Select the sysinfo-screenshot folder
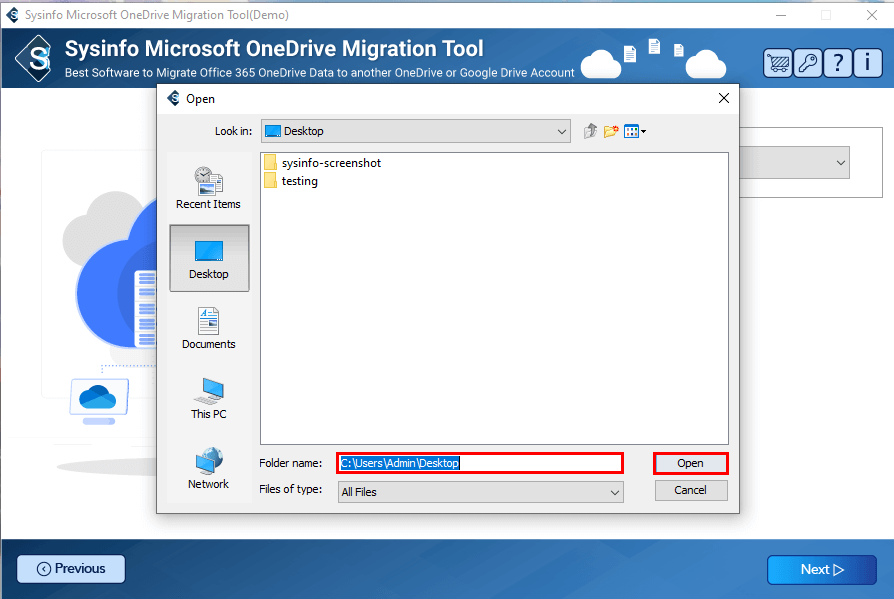Screen dimensions: 894x599 (x=323, y=163)
